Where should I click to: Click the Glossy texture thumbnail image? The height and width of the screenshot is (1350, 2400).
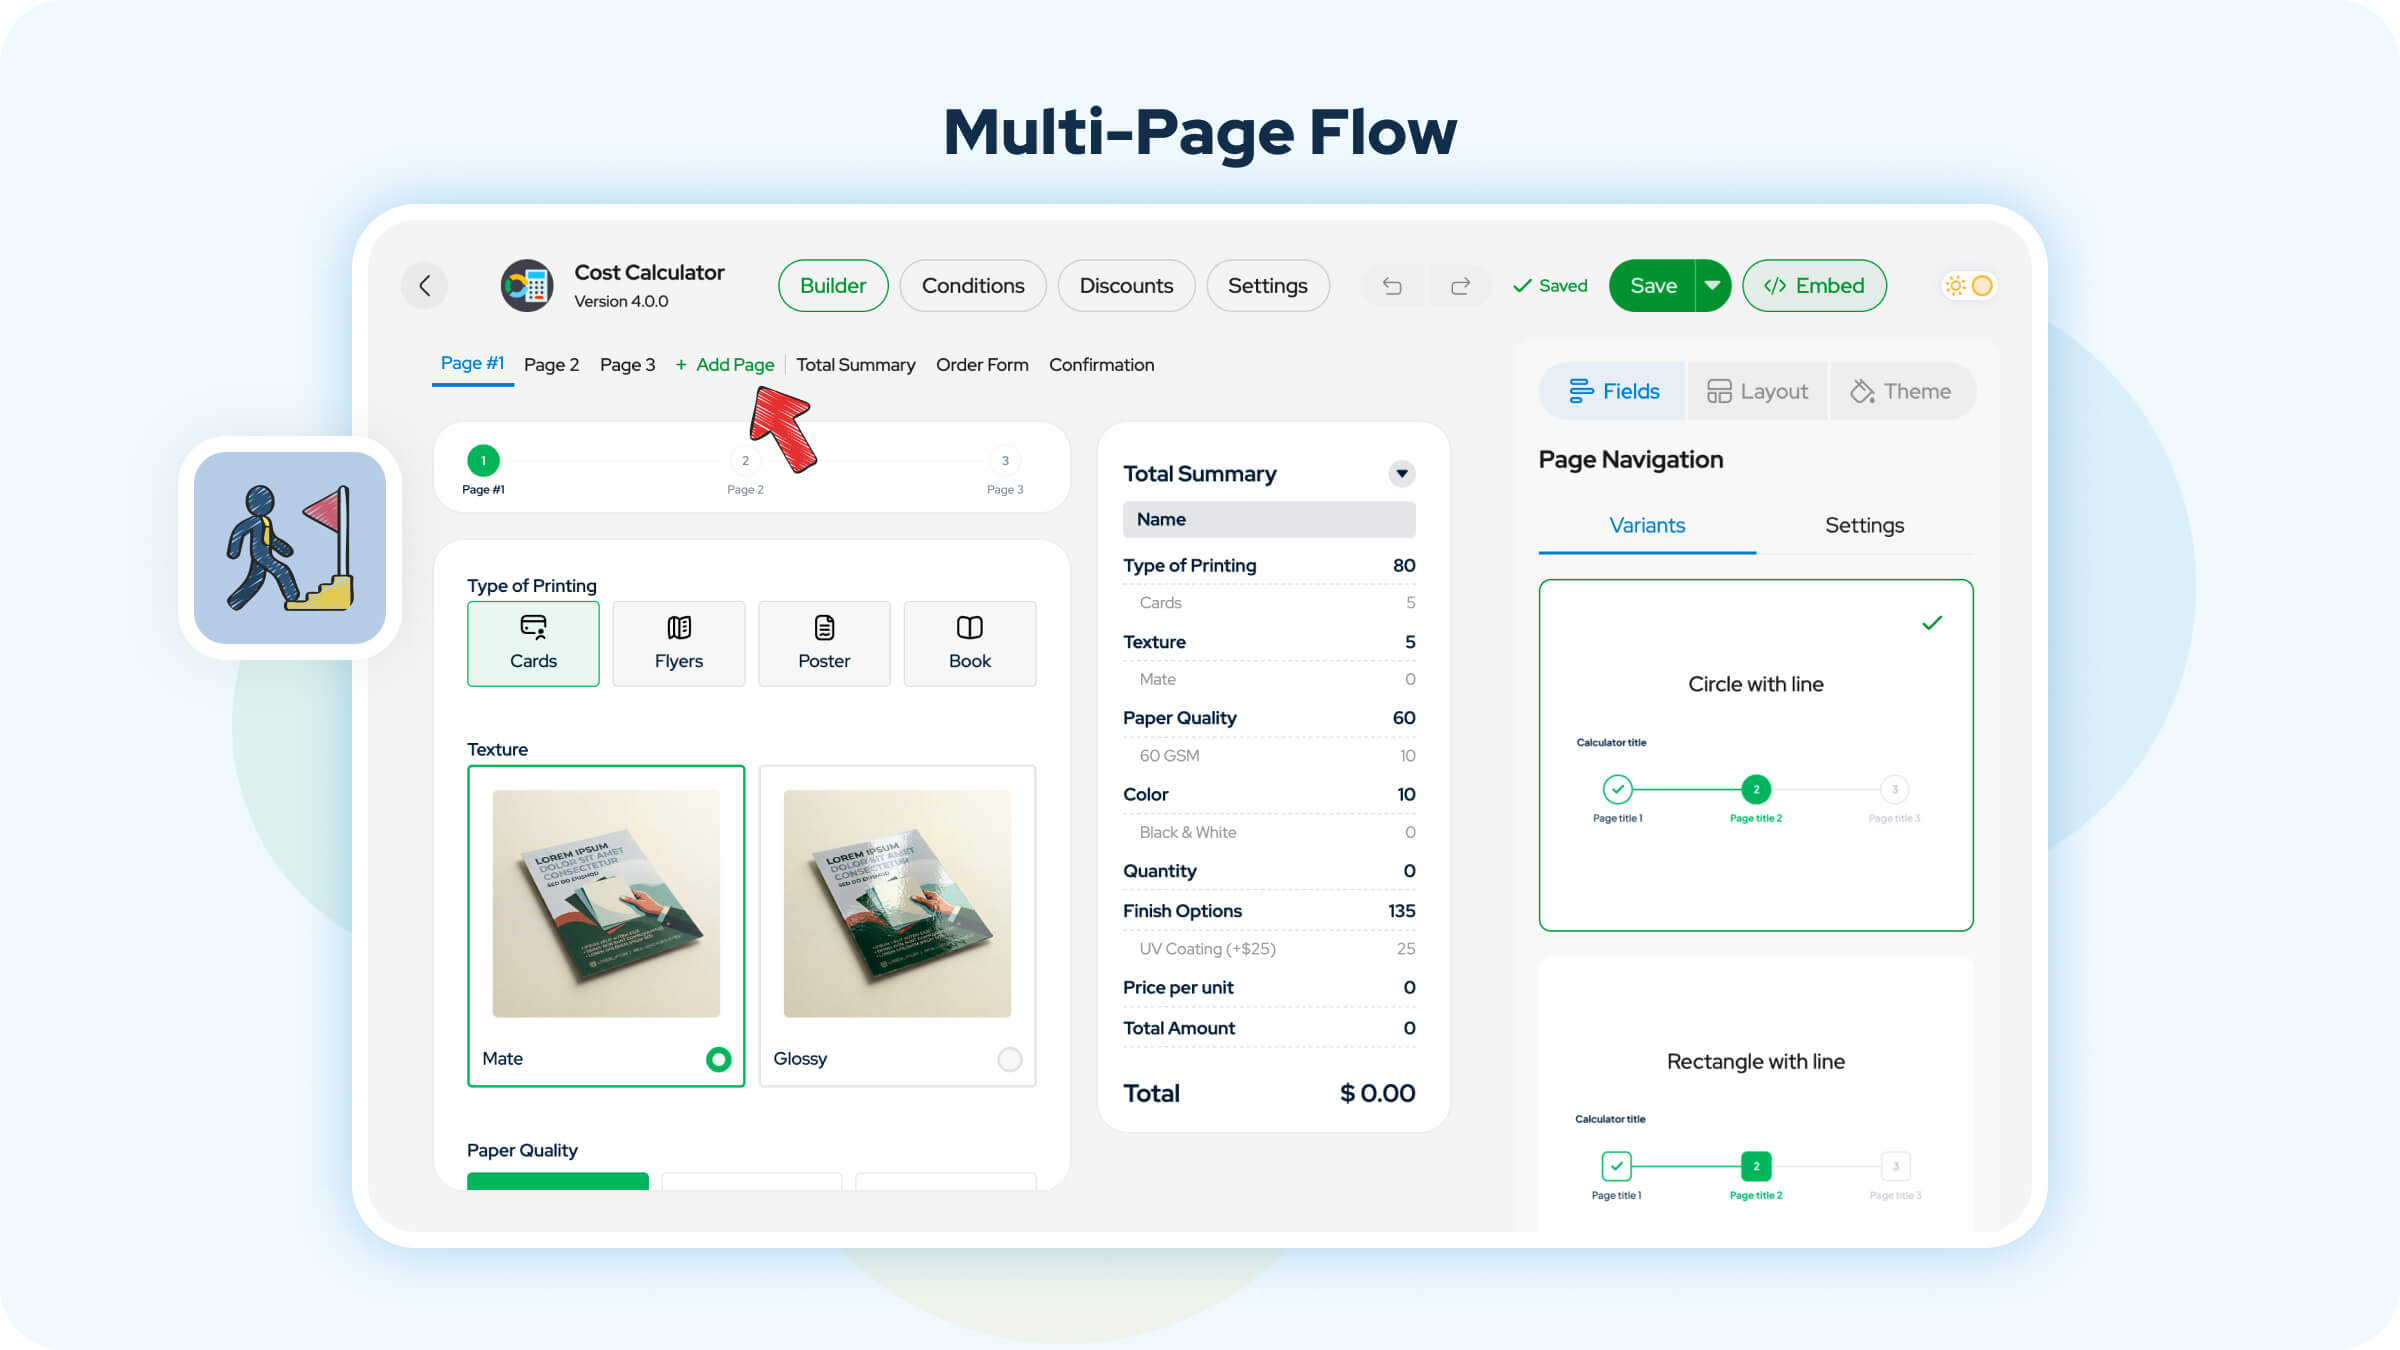tap(897, 904)
